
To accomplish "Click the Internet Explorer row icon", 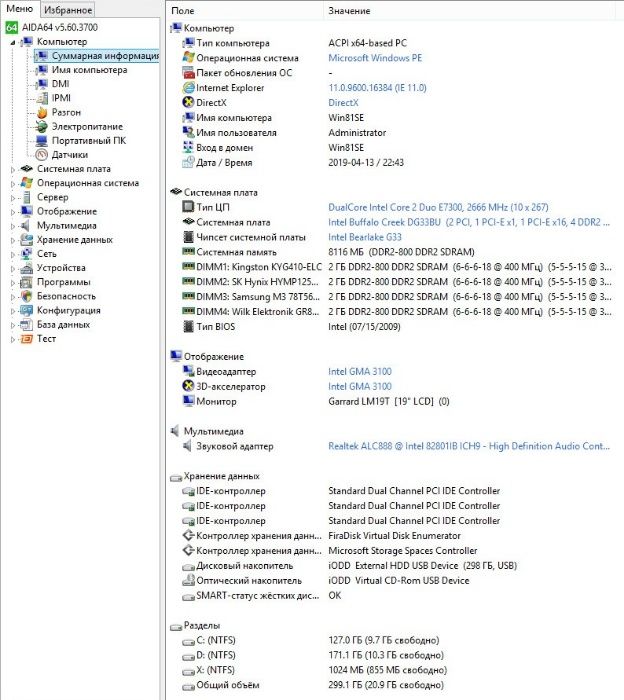I will 188,88.
